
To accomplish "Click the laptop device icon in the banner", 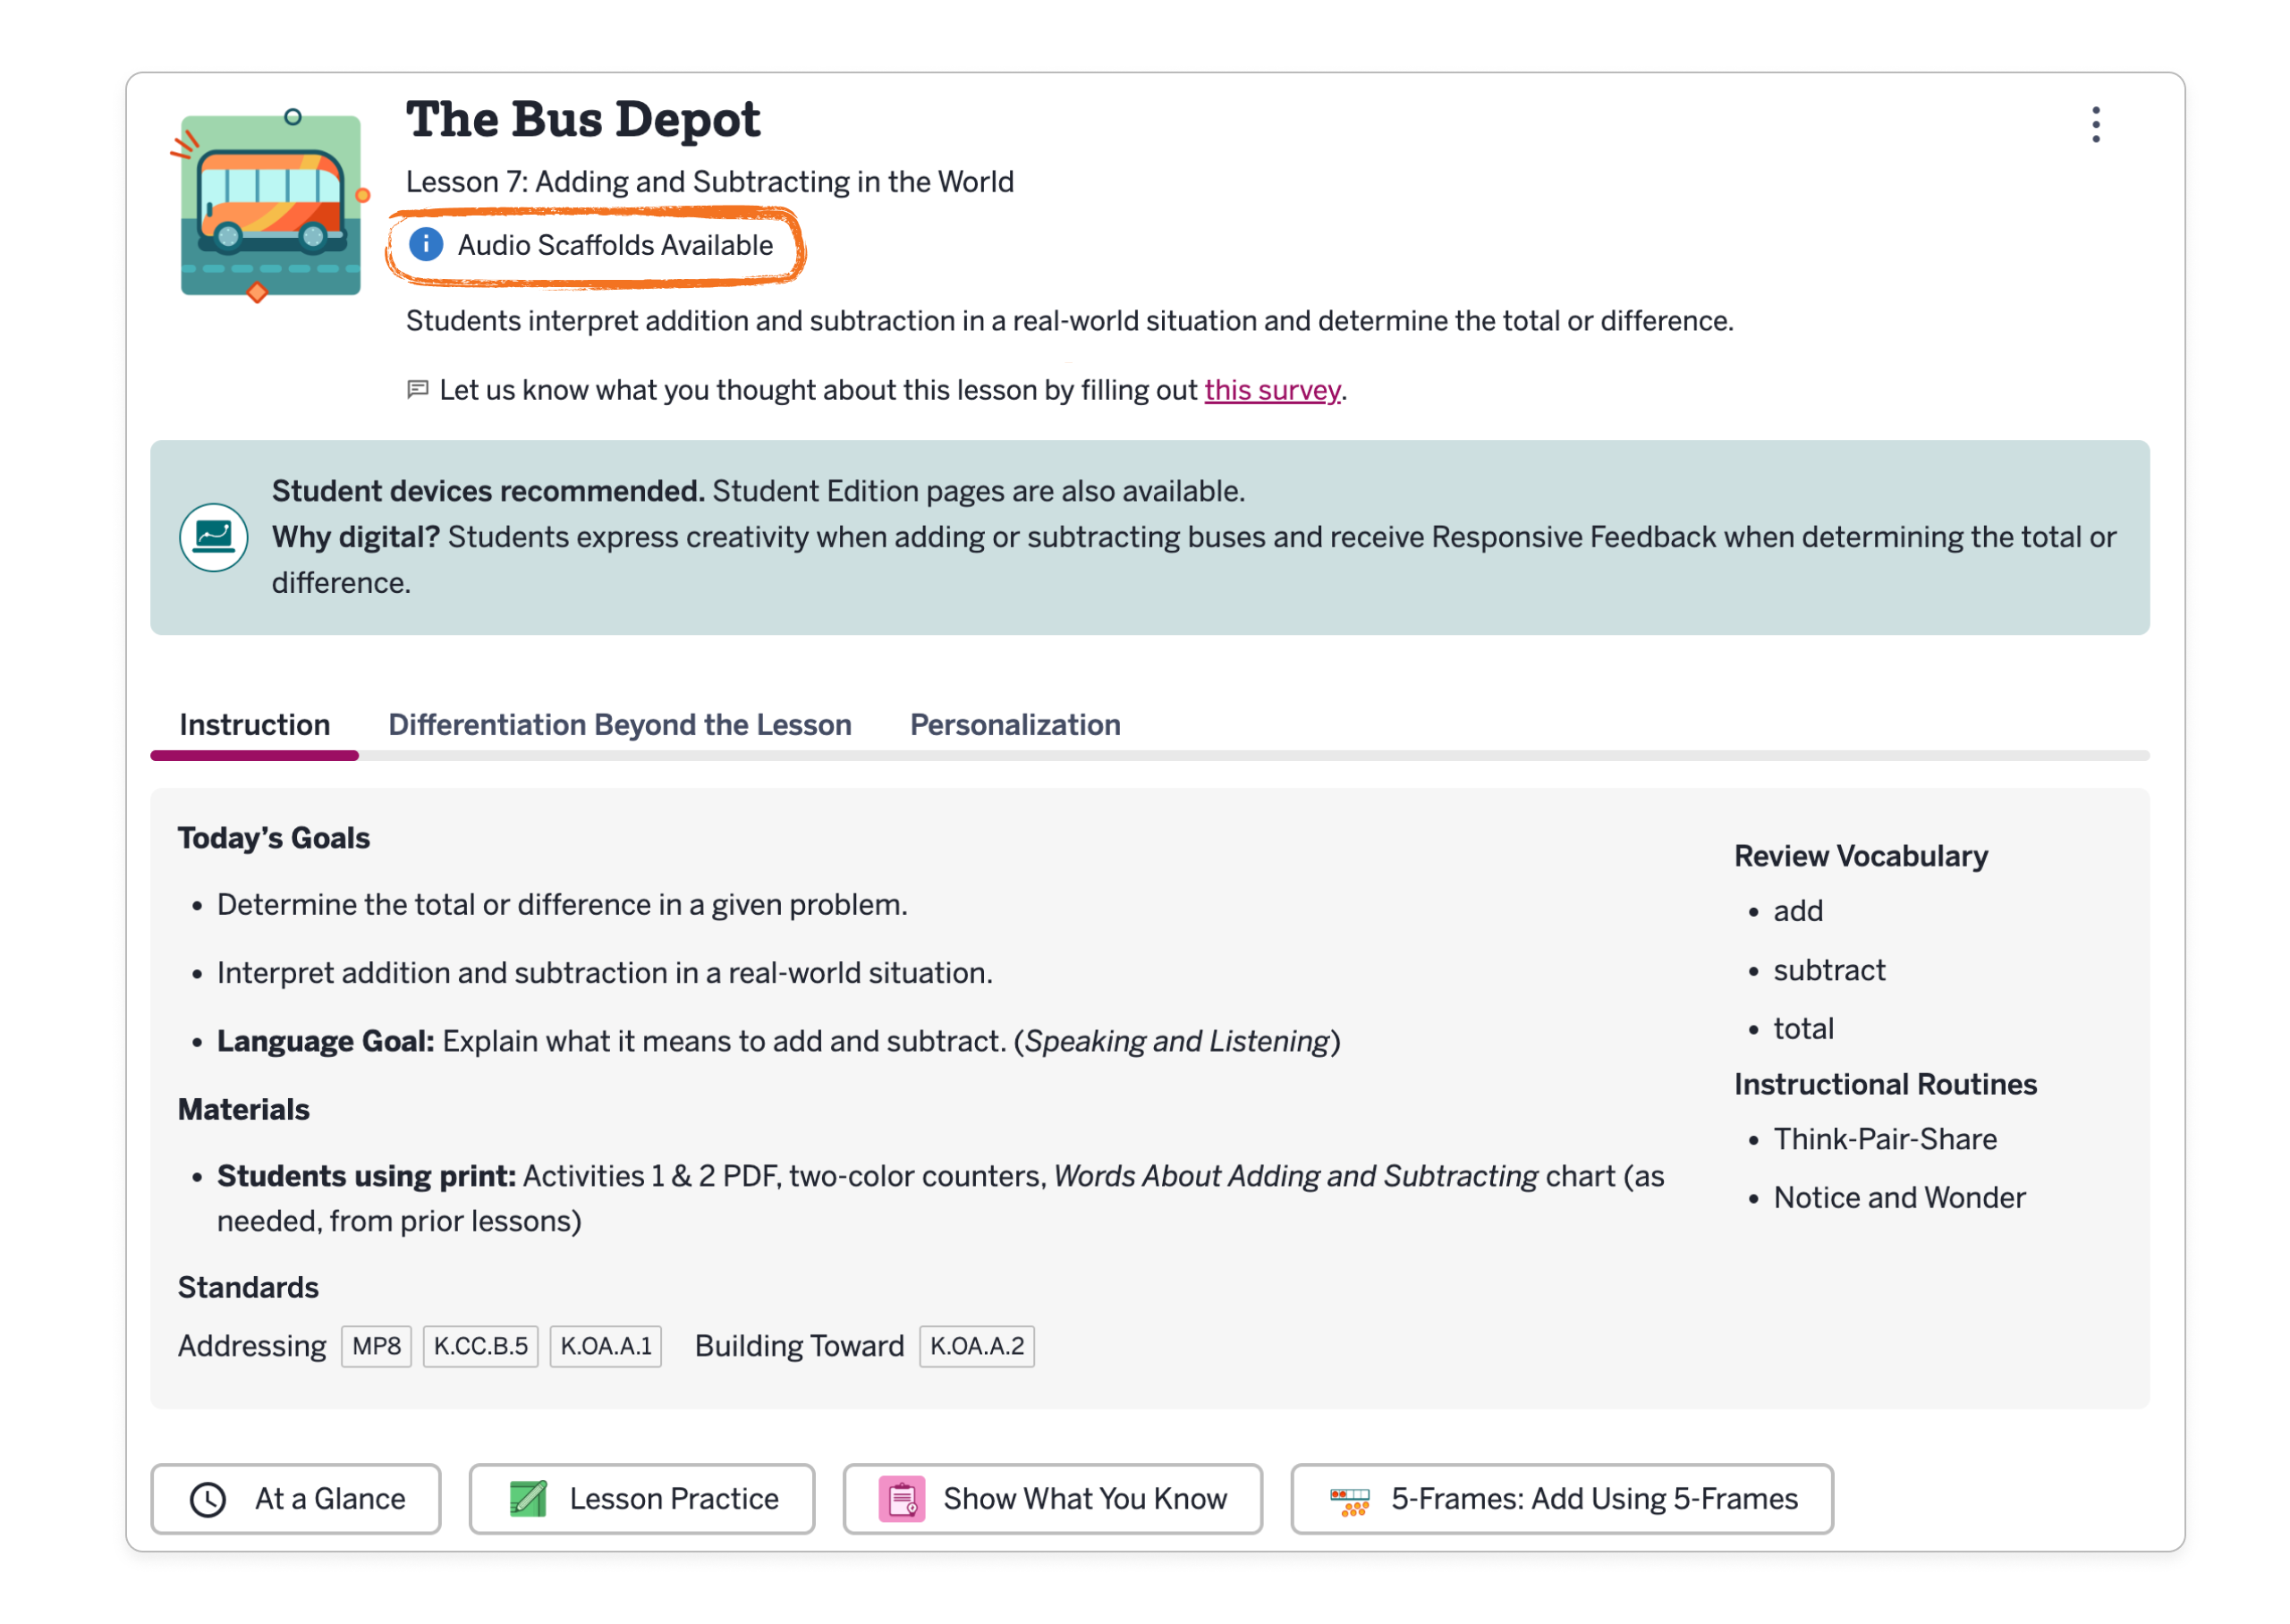I will pyautogui.click(x=213, y=537).
